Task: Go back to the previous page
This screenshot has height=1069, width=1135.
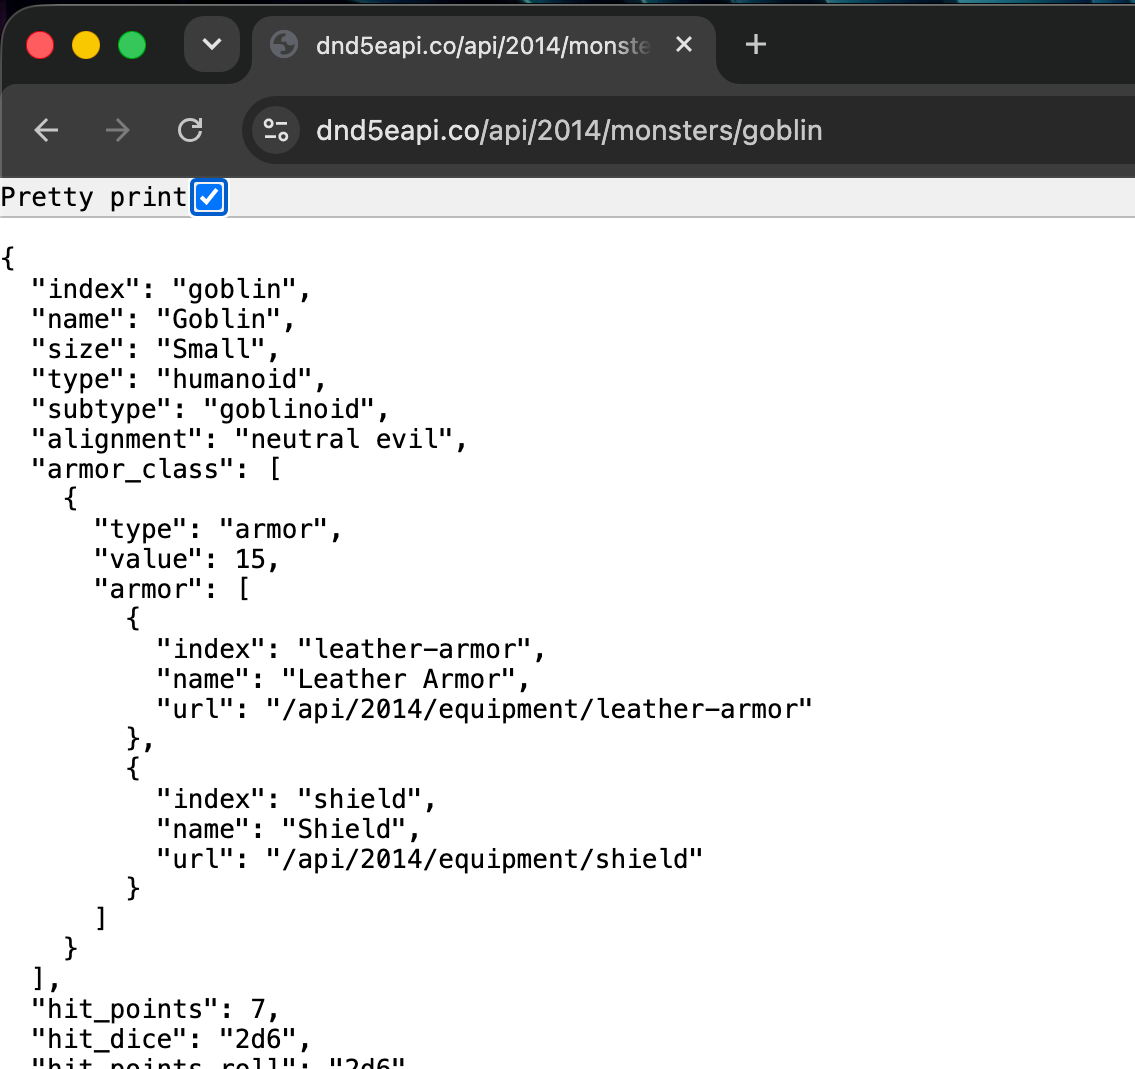Action: (x=46, y=131)
